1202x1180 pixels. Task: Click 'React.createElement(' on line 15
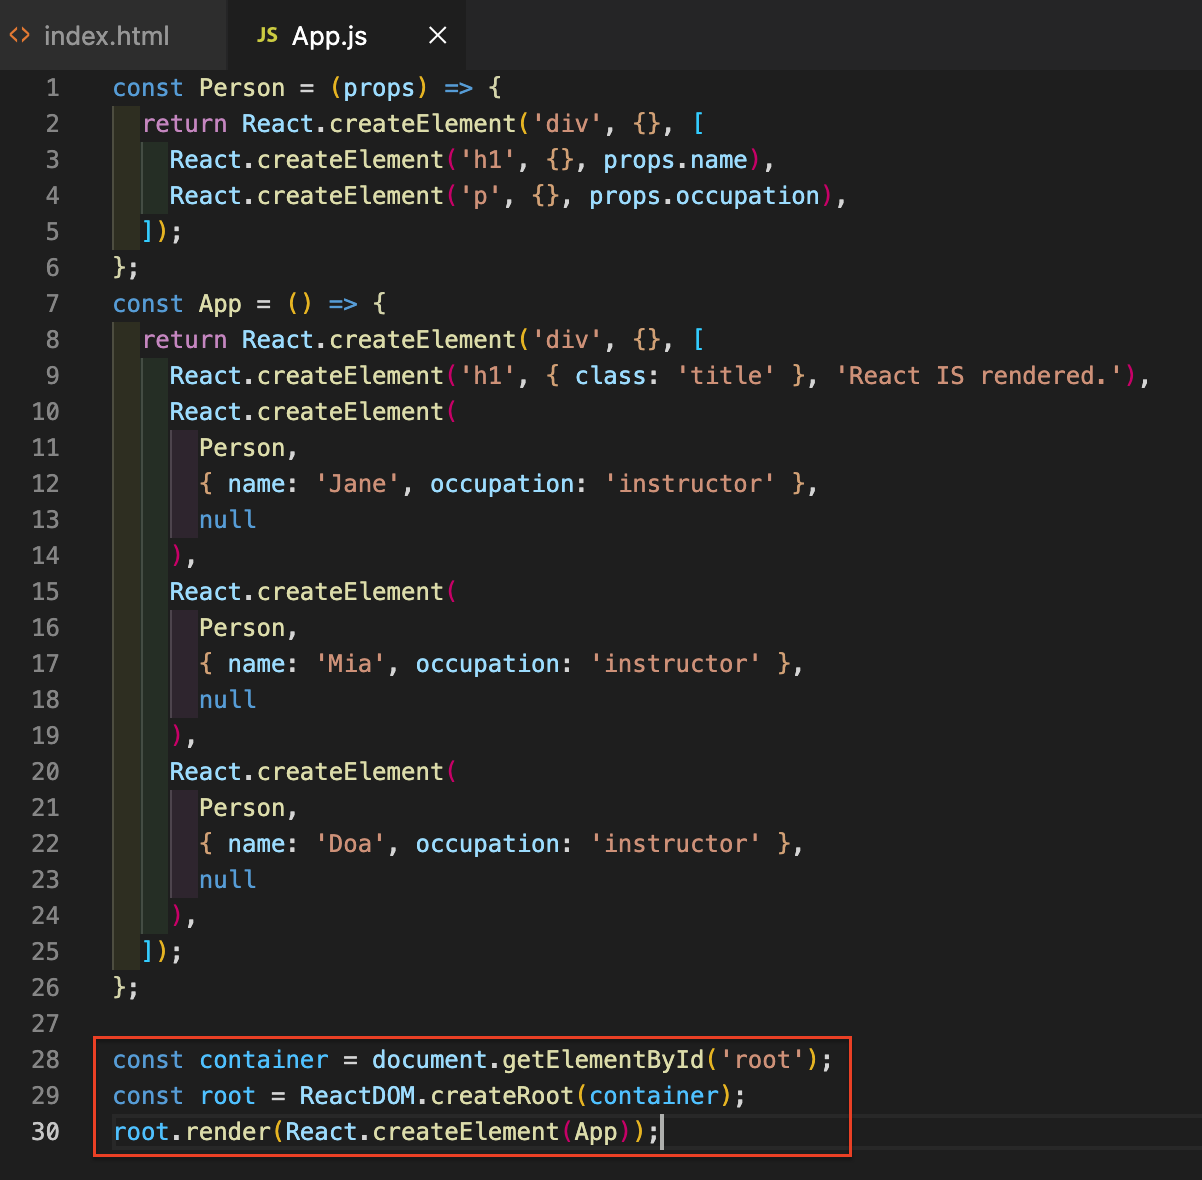314,592
